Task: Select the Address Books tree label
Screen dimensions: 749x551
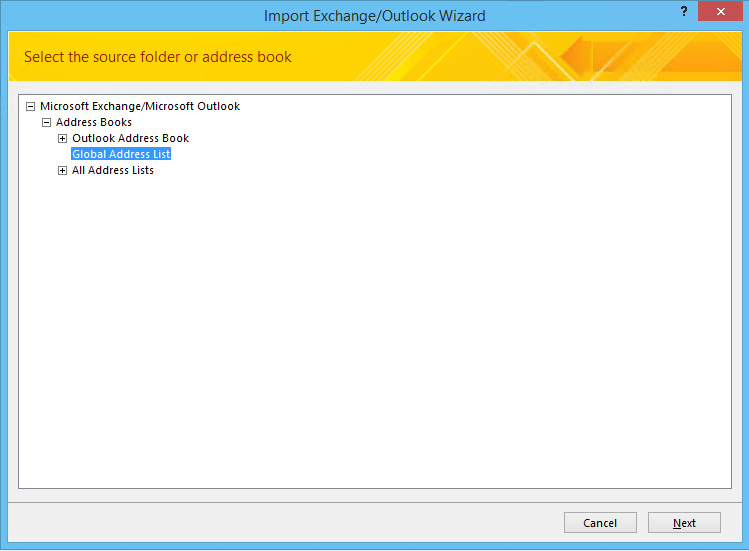Action: click(94, 122)
